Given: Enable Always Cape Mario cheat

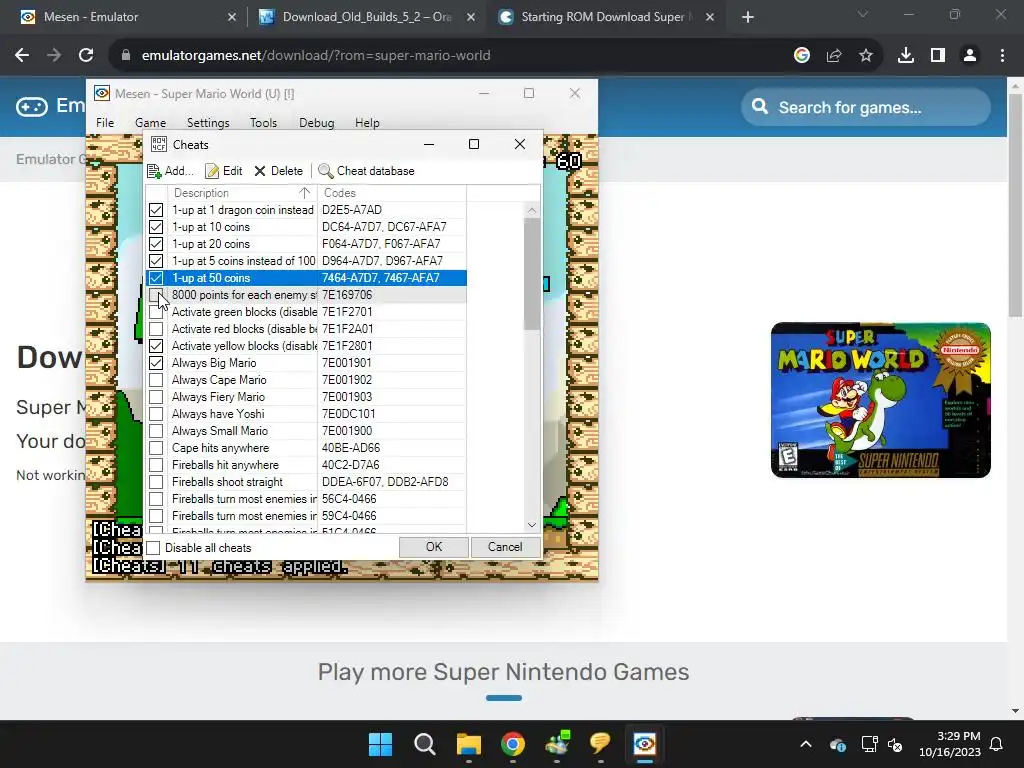Looking at the screenshot, I should 155,379.
